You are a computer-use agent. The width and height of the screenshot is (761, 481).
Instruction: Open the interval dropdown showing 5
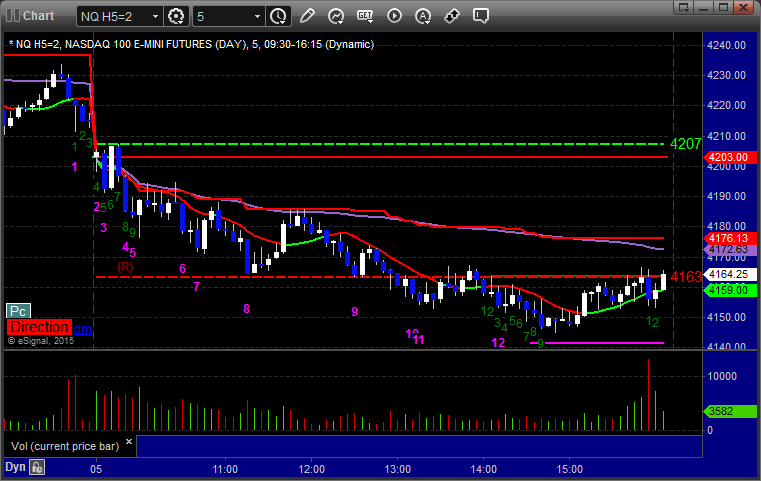pos(256,16)
